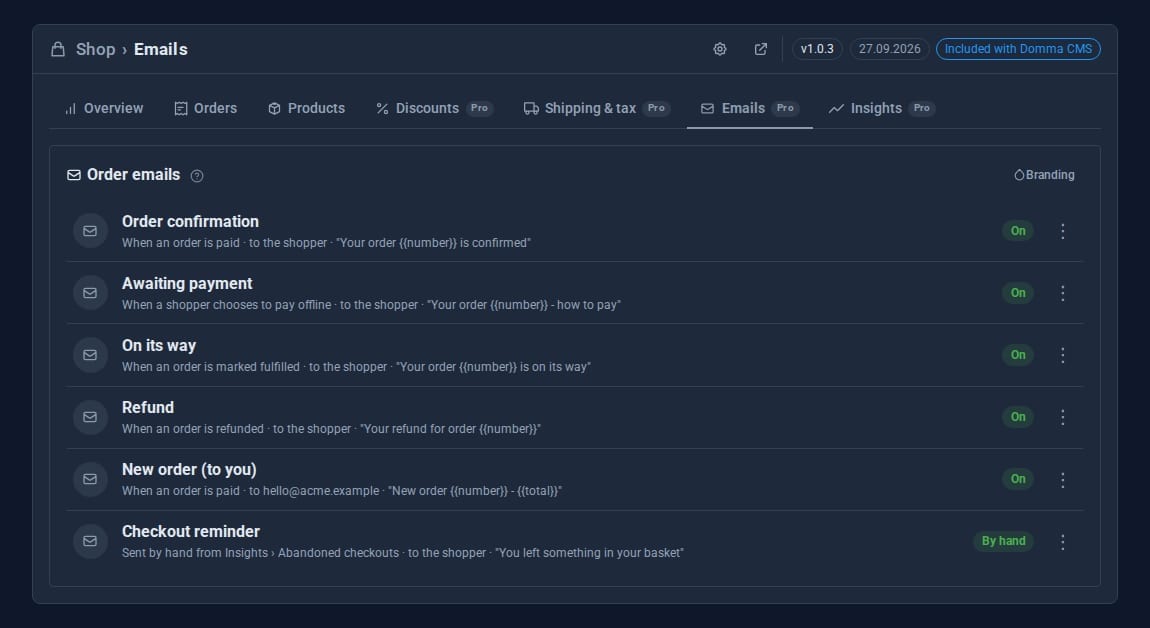Toggle the On status for Order confirmation
The width and height of the screenshot is (1150, 628).
click(1018, 231)
